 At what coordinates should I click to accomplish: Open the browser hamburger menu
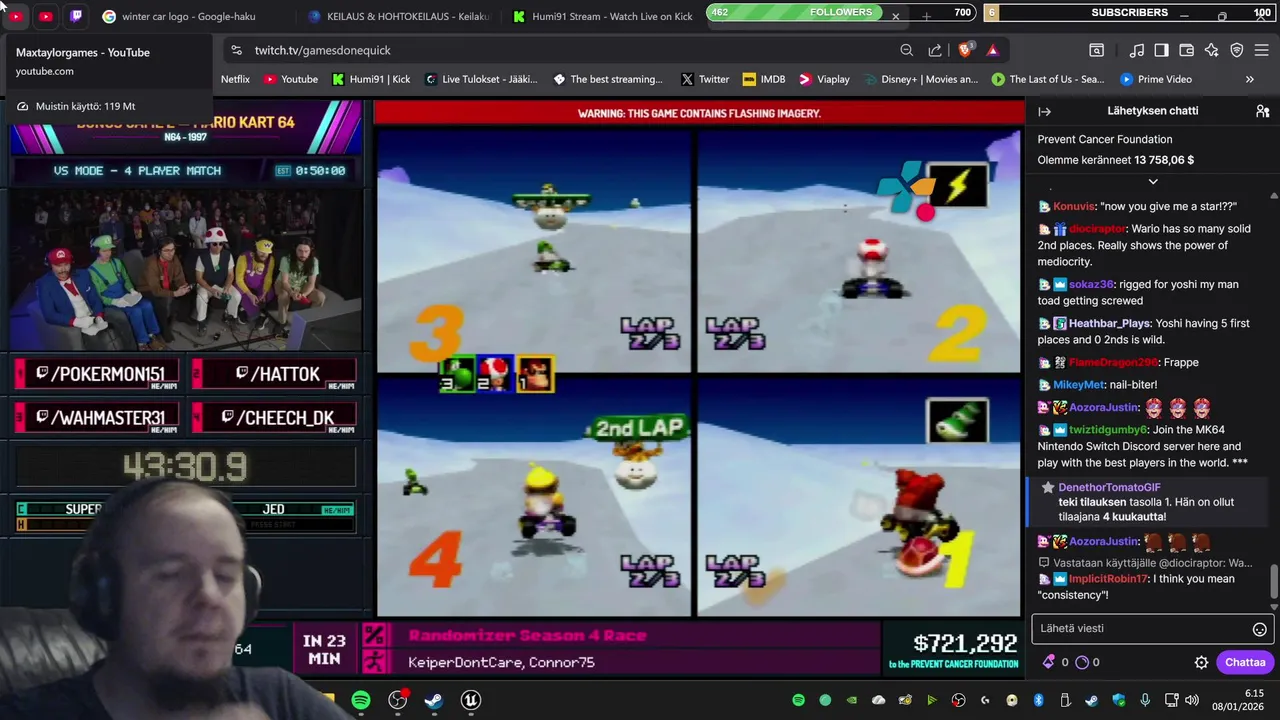click(1261, 50)
